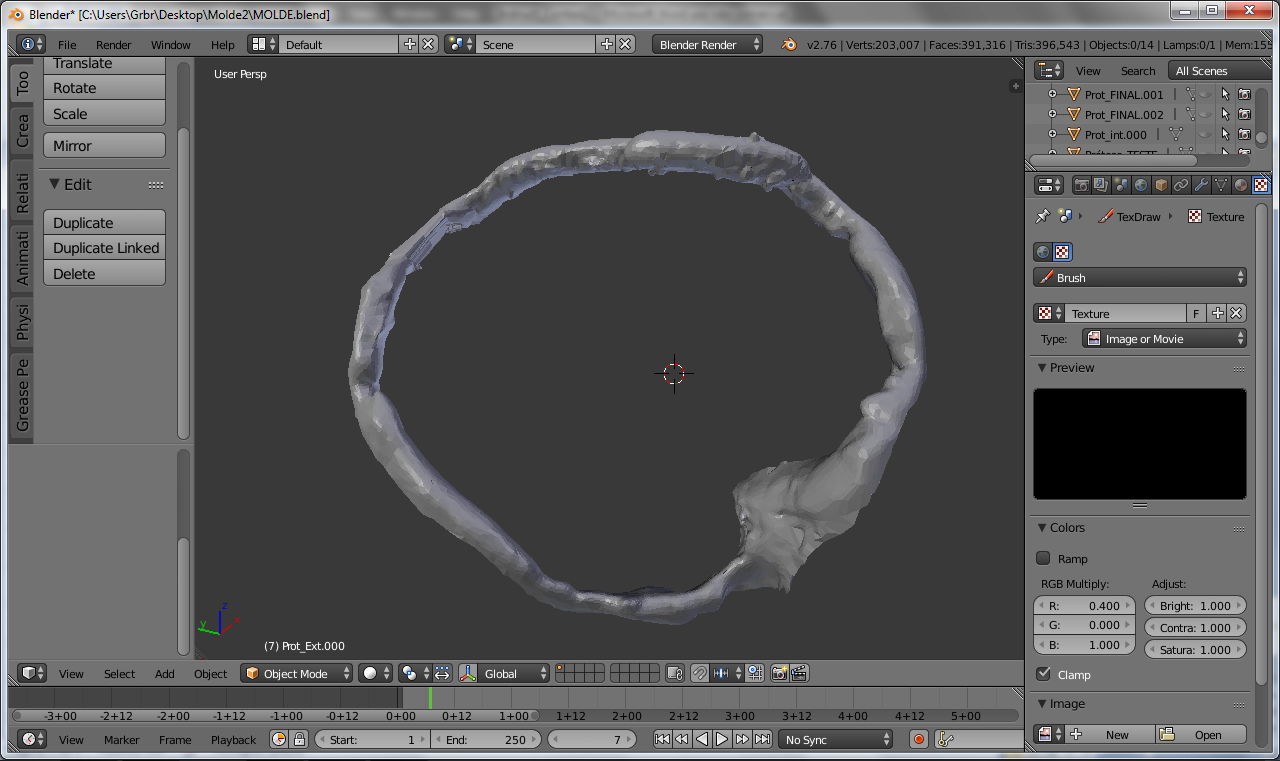The image size is (1280, 761).
Task: Open the Global orientation dropdown
Action: tap(515, 674)
